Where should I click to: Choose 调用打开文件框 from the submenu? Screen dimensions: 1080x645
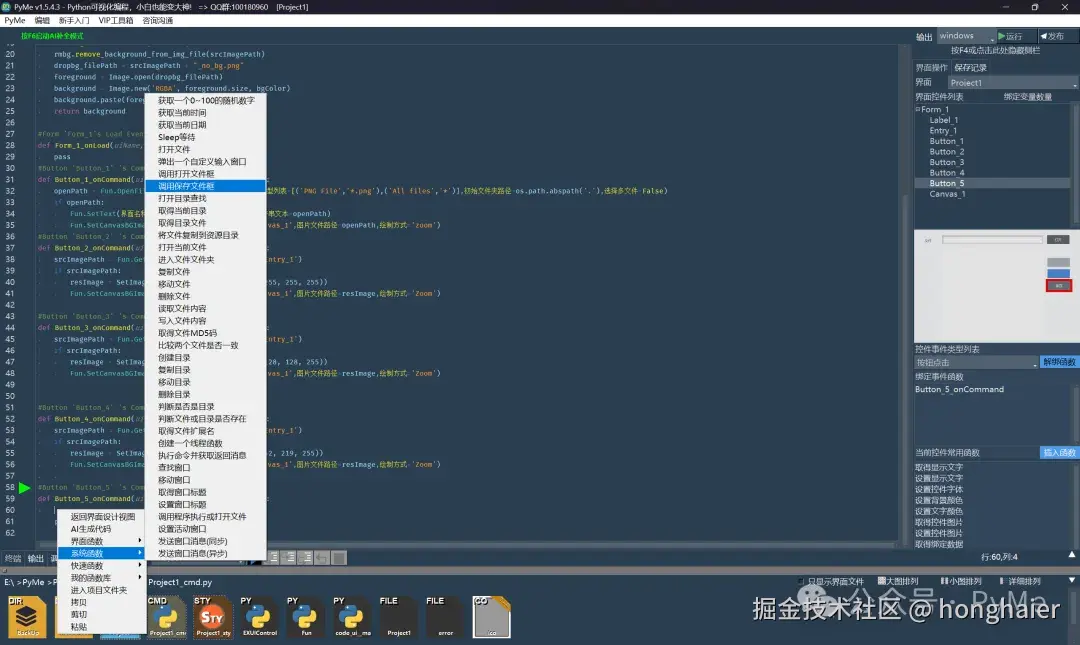coord(205,174)
